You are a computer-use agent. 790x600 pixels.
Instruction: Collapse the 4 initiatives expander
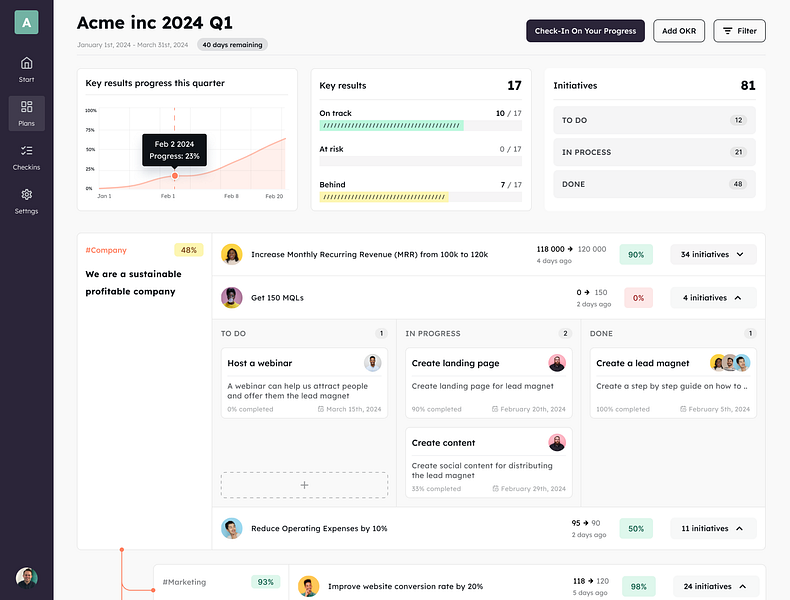click(x=713, y=298)
